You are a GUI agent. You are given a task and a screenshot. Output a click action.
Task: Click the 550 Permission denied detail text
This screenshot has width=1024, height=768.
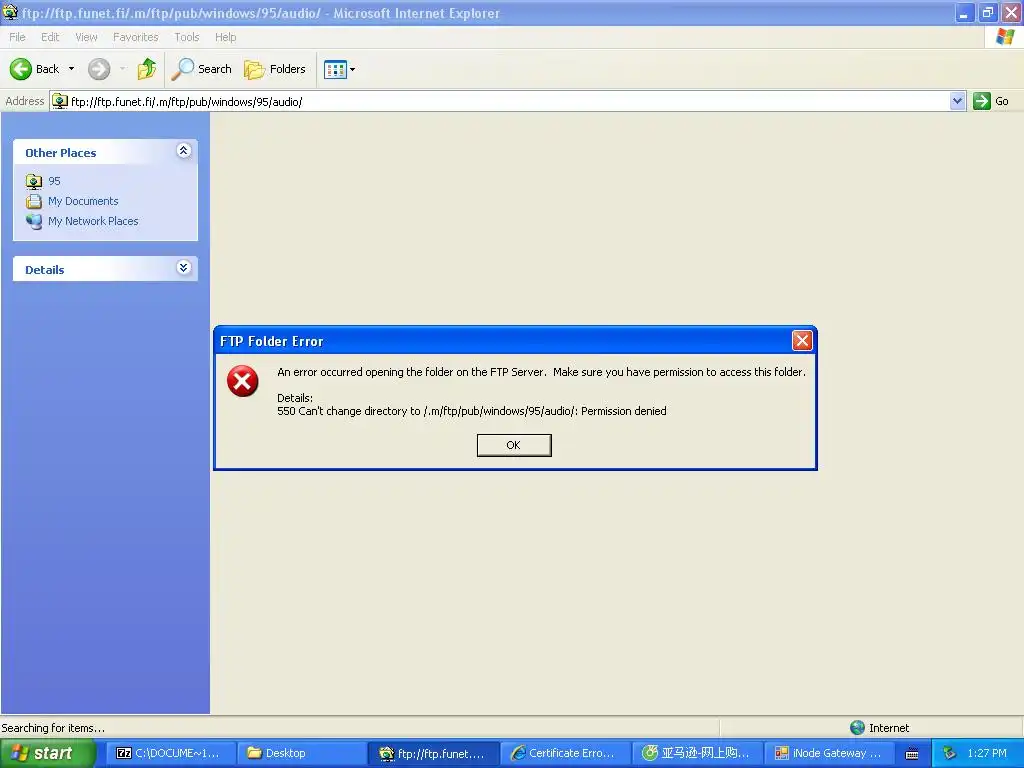point(472,411)
